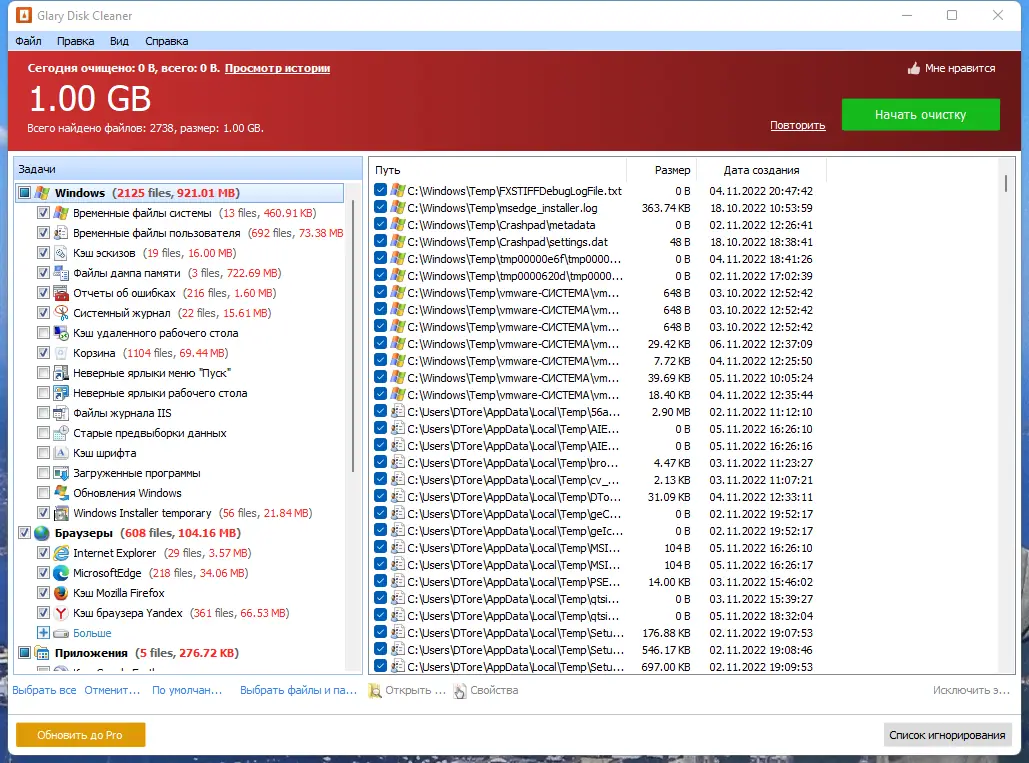Click the Microsoft Edge icon
Screen dimensions: 1029x763
point(60,573)
